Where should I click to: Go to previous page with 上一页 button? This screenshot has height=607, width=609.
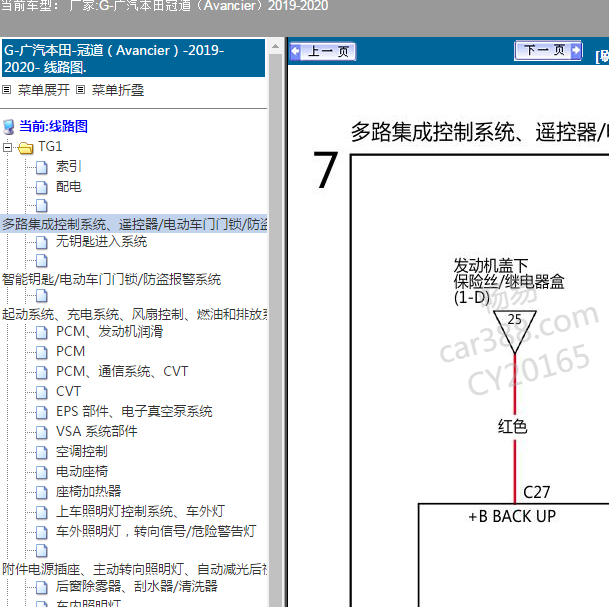[323, 51]
